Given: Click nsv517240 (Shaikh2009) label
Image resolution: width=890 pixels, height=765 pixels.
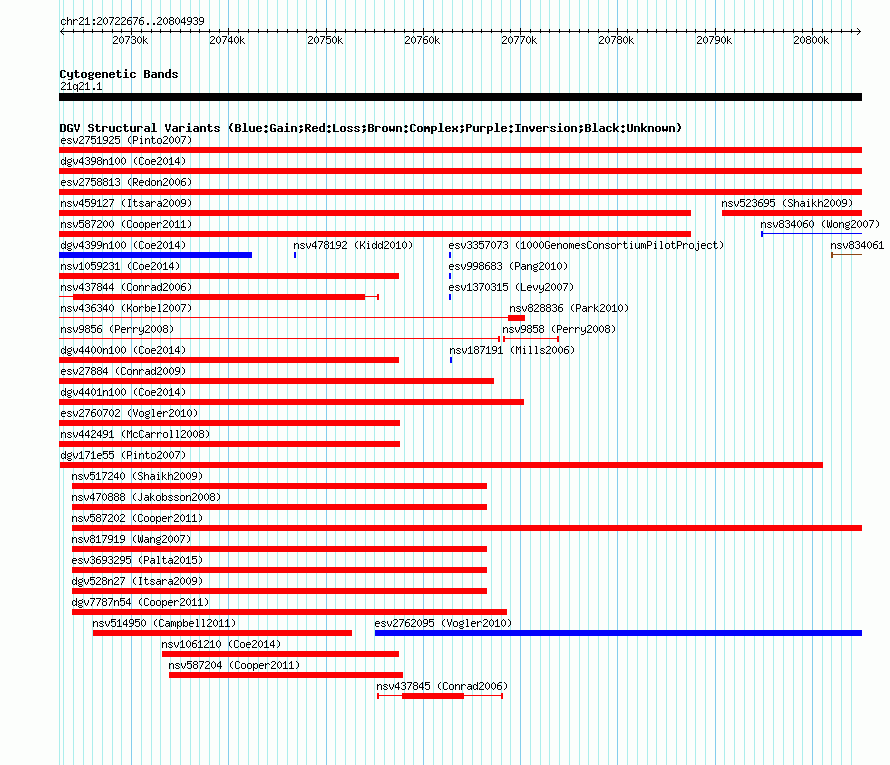Looking at the screenshot, I should [137, 476].
